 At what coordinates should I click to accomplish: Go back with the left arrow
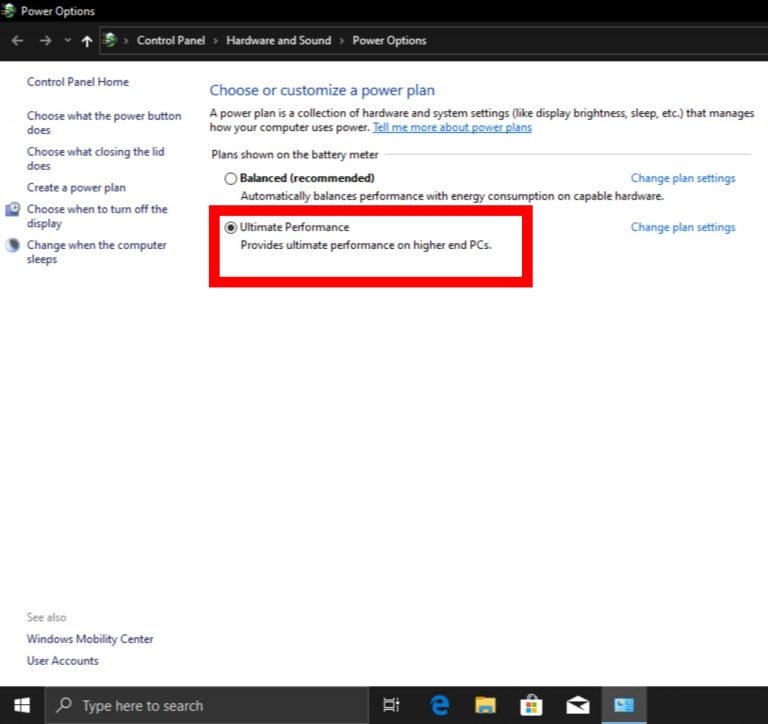18,41
